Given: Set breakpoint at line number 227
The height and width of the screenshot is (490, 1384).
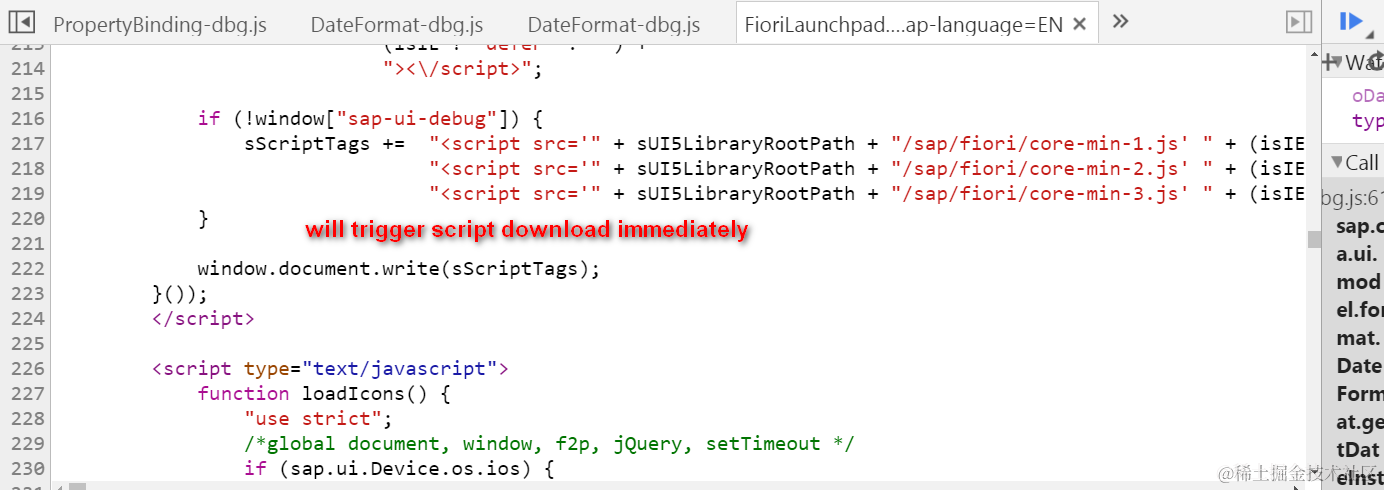Looking at the screenshot, I should [x=27, y=394].
